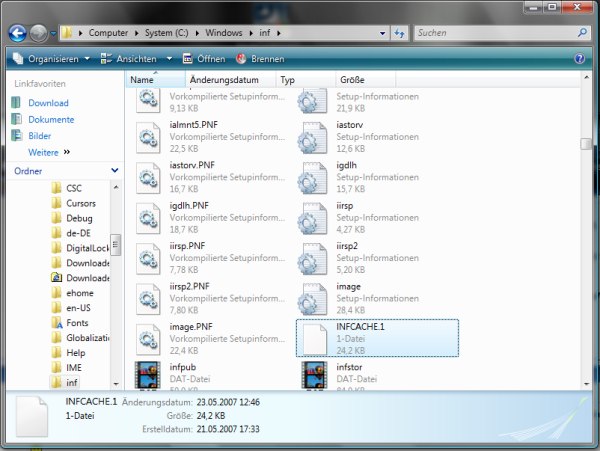
Task: Select the de-DE folder in tree
Action: [x=78, y=233]
